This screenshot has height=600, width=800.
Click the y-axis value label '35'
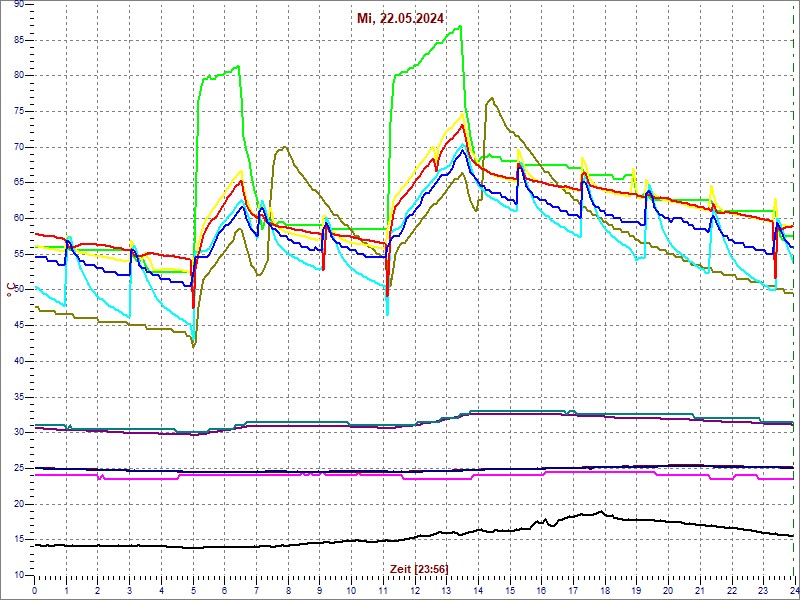[x=19, y=397]
